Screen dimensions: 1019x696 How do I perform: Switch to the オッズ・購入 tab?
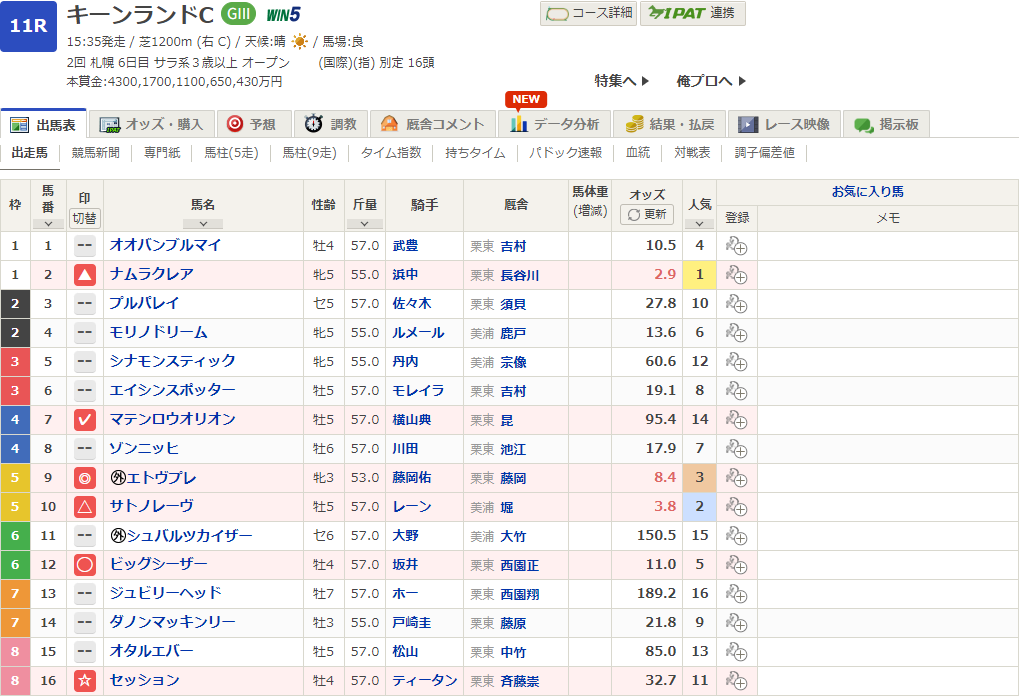pyautogui.click(x=153, y=124)
